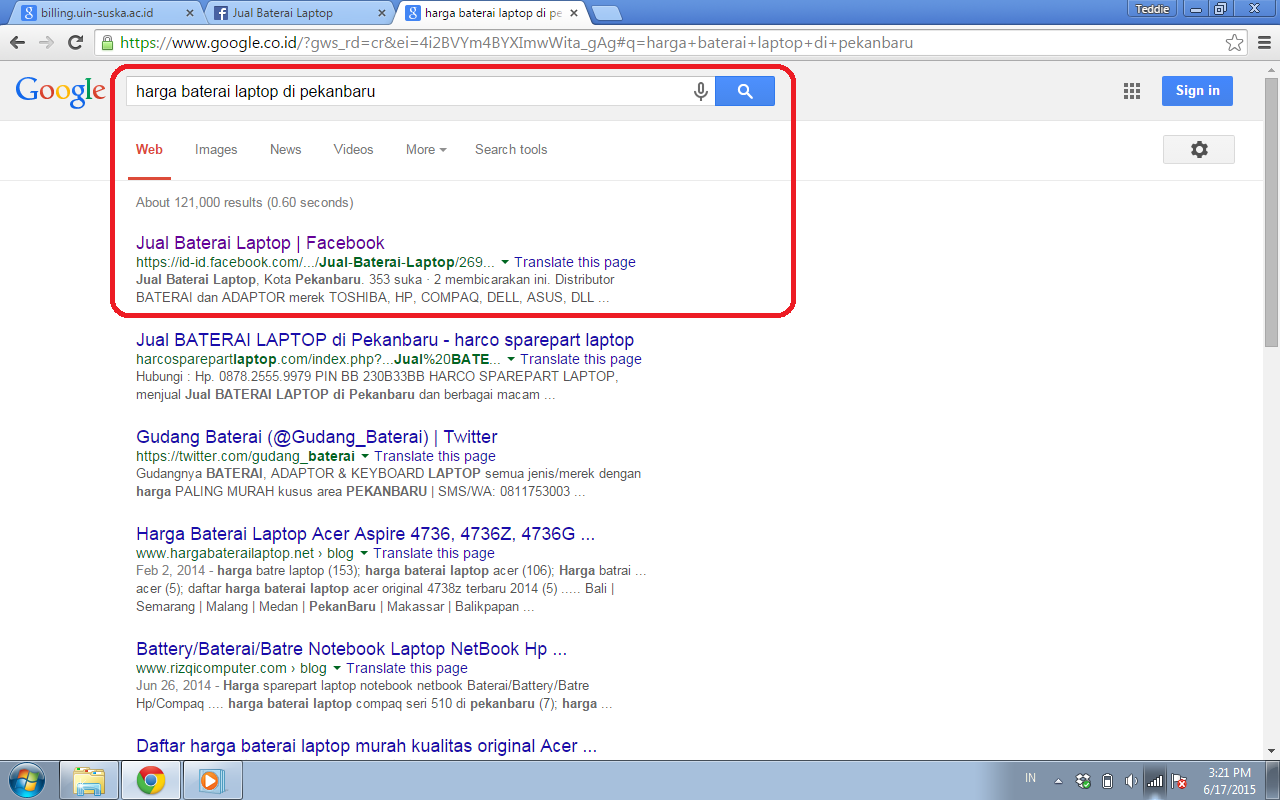Switch to Images results
The height and width of the screenshot is (800, 1280).
tap(216, 149)
